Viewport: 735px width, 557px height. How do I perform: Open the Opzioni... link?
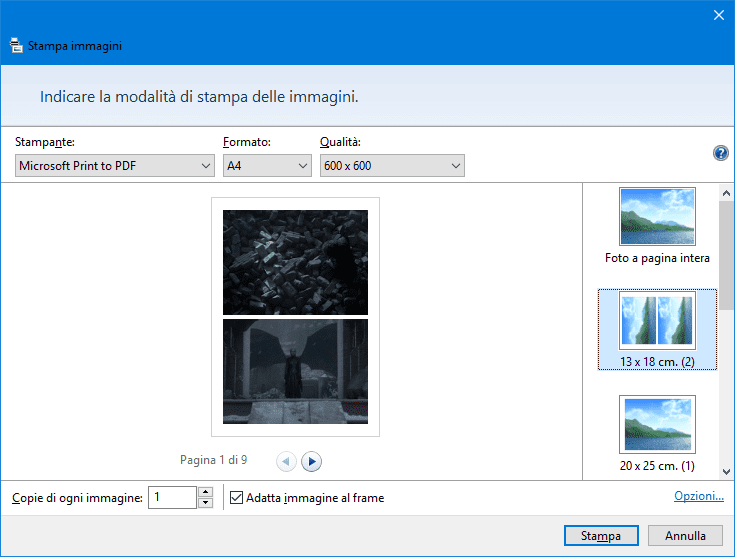[698, 496]
